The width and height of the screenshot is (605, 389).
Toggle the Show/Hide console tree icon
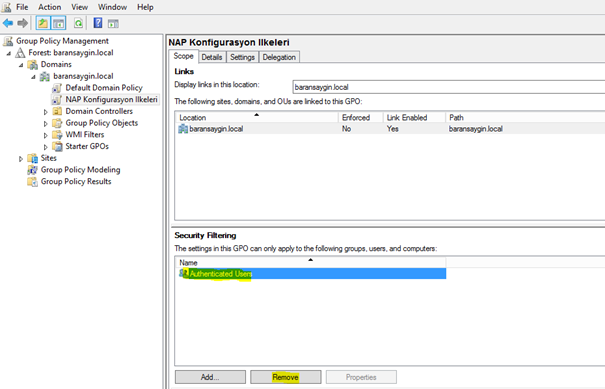tap(59, 24)
